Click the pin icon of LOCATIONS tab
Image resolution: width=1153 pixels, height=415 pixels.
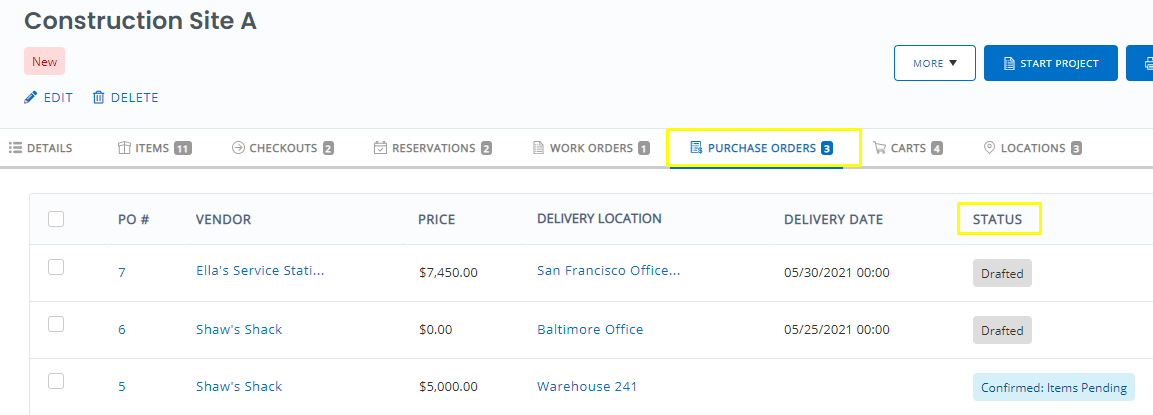[x=989, y=148]
